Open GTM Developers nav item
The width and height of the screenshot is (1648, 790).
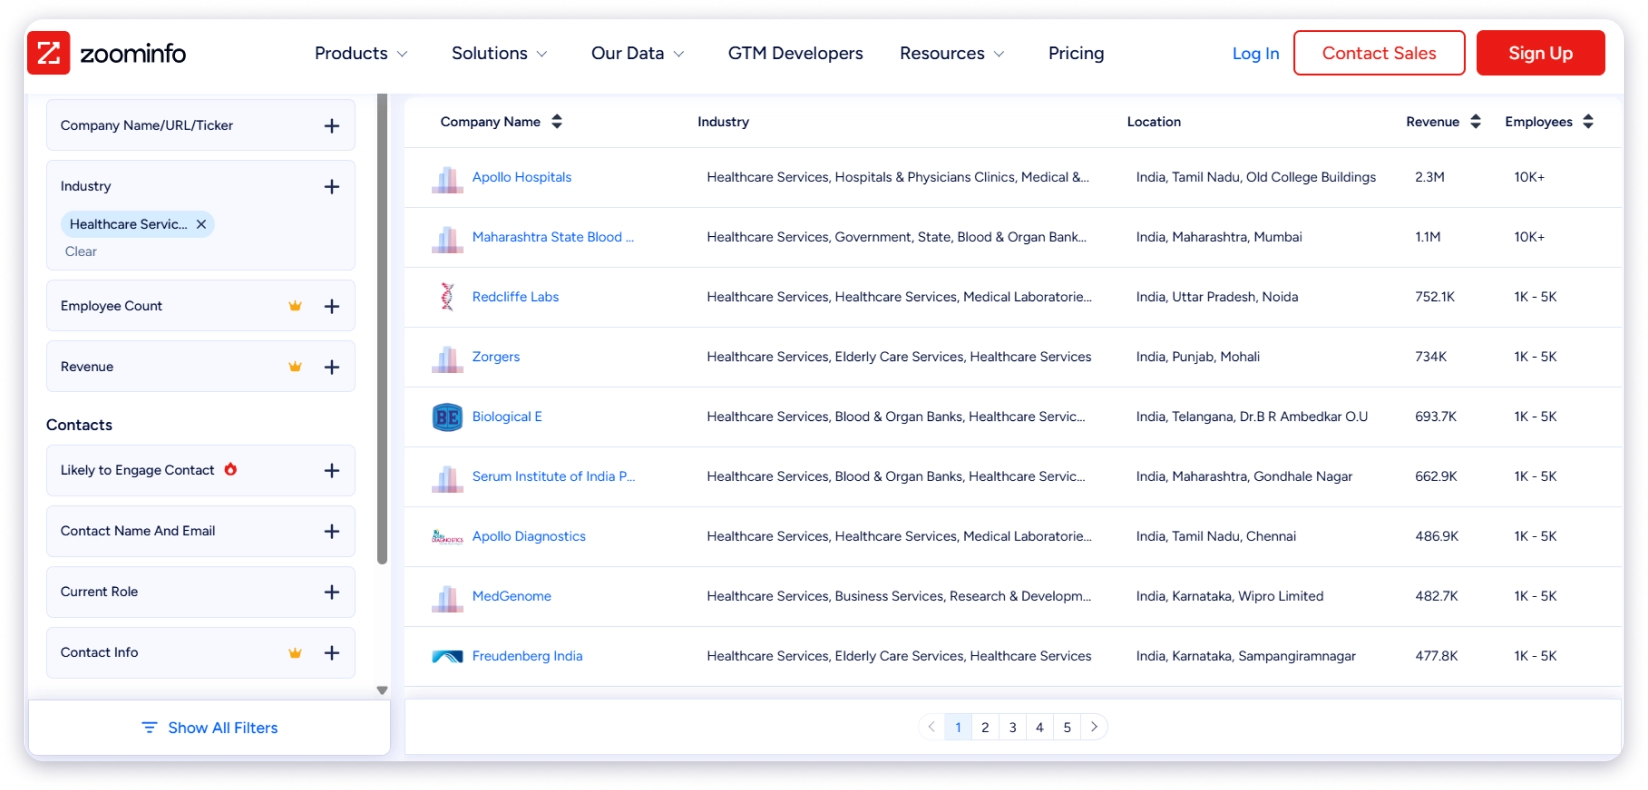pyautogui.click(x=795, y=53)
